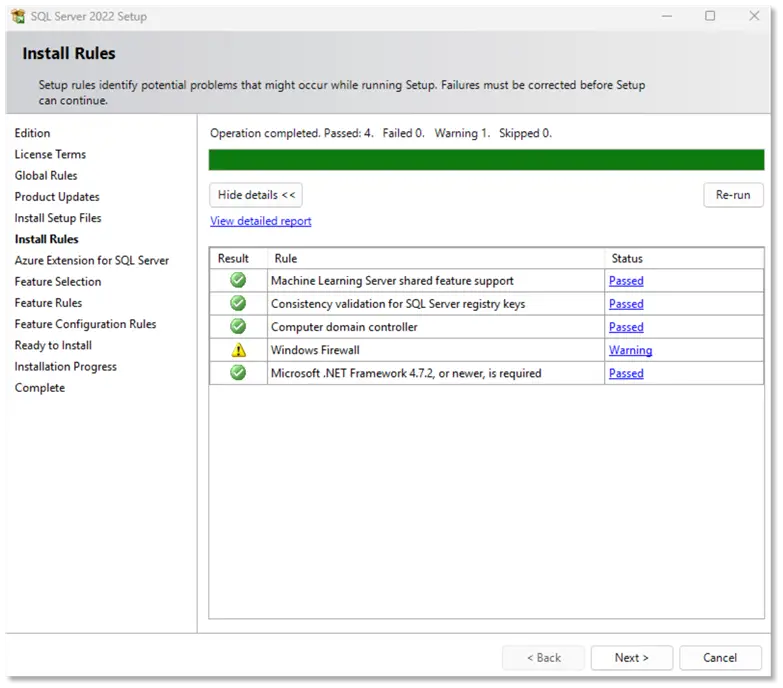Minimize the SQL Server 2022 Setup window
Image resolution: width=783 pixels, height=688 pixels.
667,16
